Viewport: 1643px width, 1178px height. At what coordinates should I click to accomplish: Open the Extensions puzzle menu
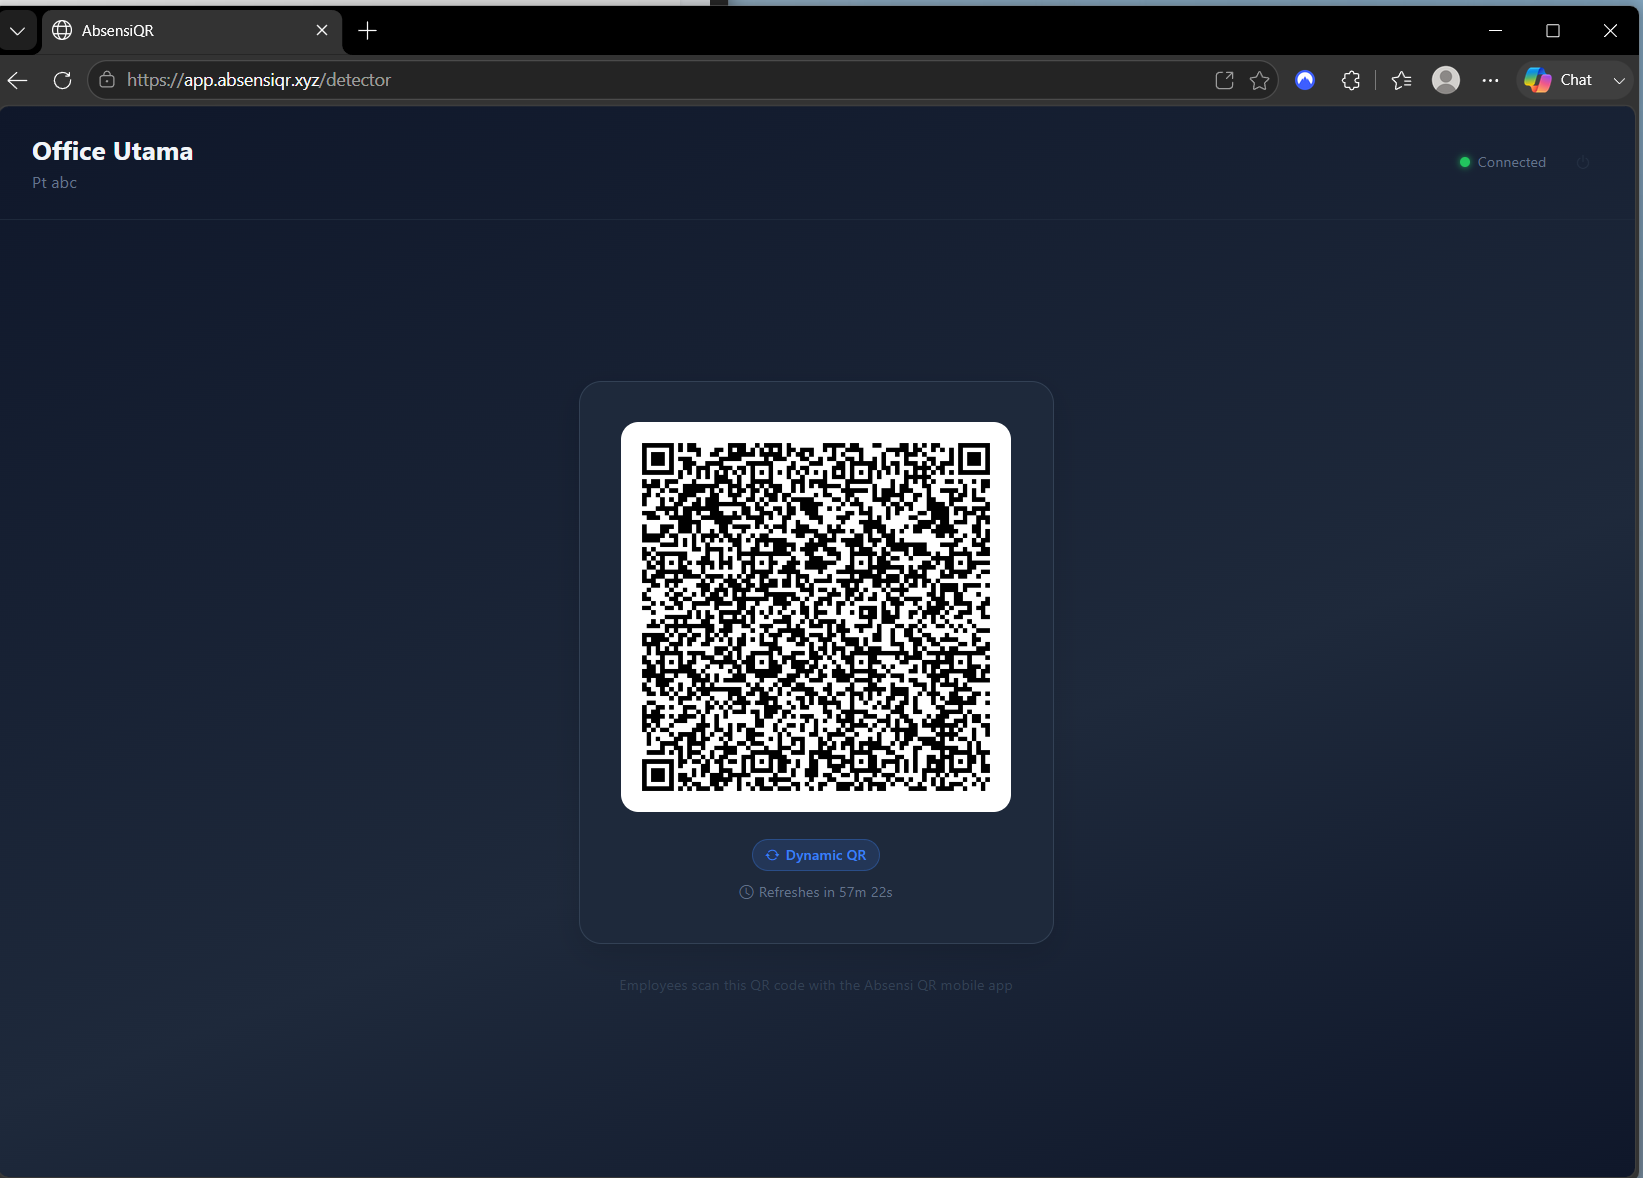(1351, 80)
